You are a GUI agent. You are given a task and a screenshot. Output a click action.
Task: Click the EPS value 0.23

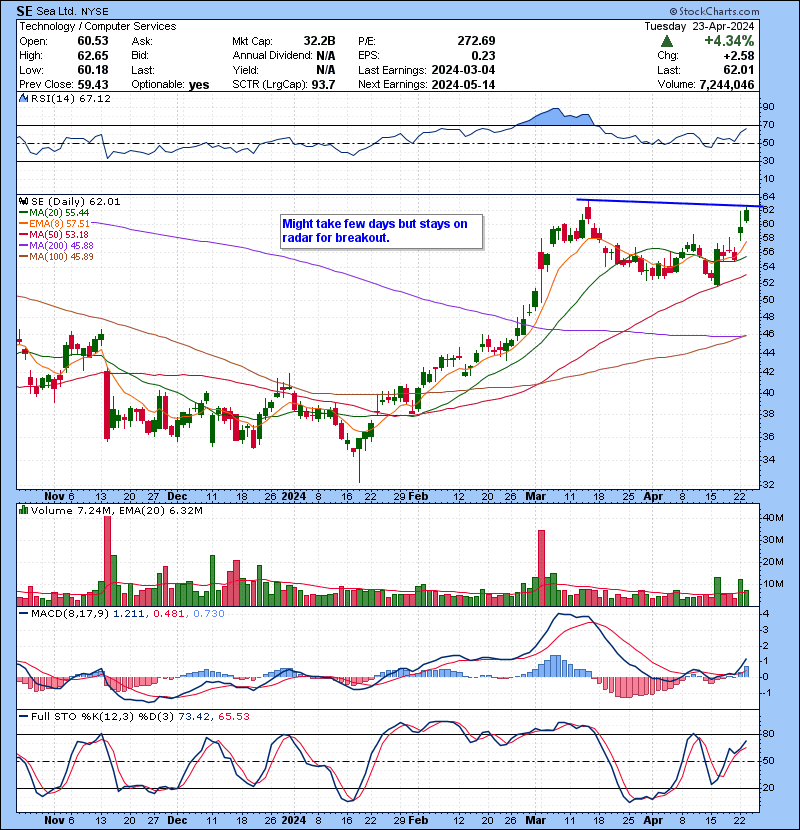483,56
